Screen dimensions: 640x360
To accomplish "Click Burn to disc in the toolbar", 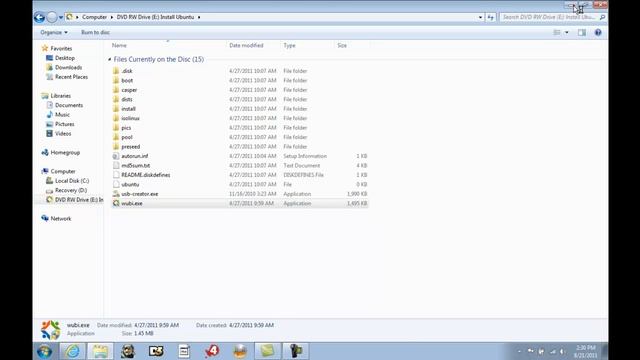I will tap(95, 32).
